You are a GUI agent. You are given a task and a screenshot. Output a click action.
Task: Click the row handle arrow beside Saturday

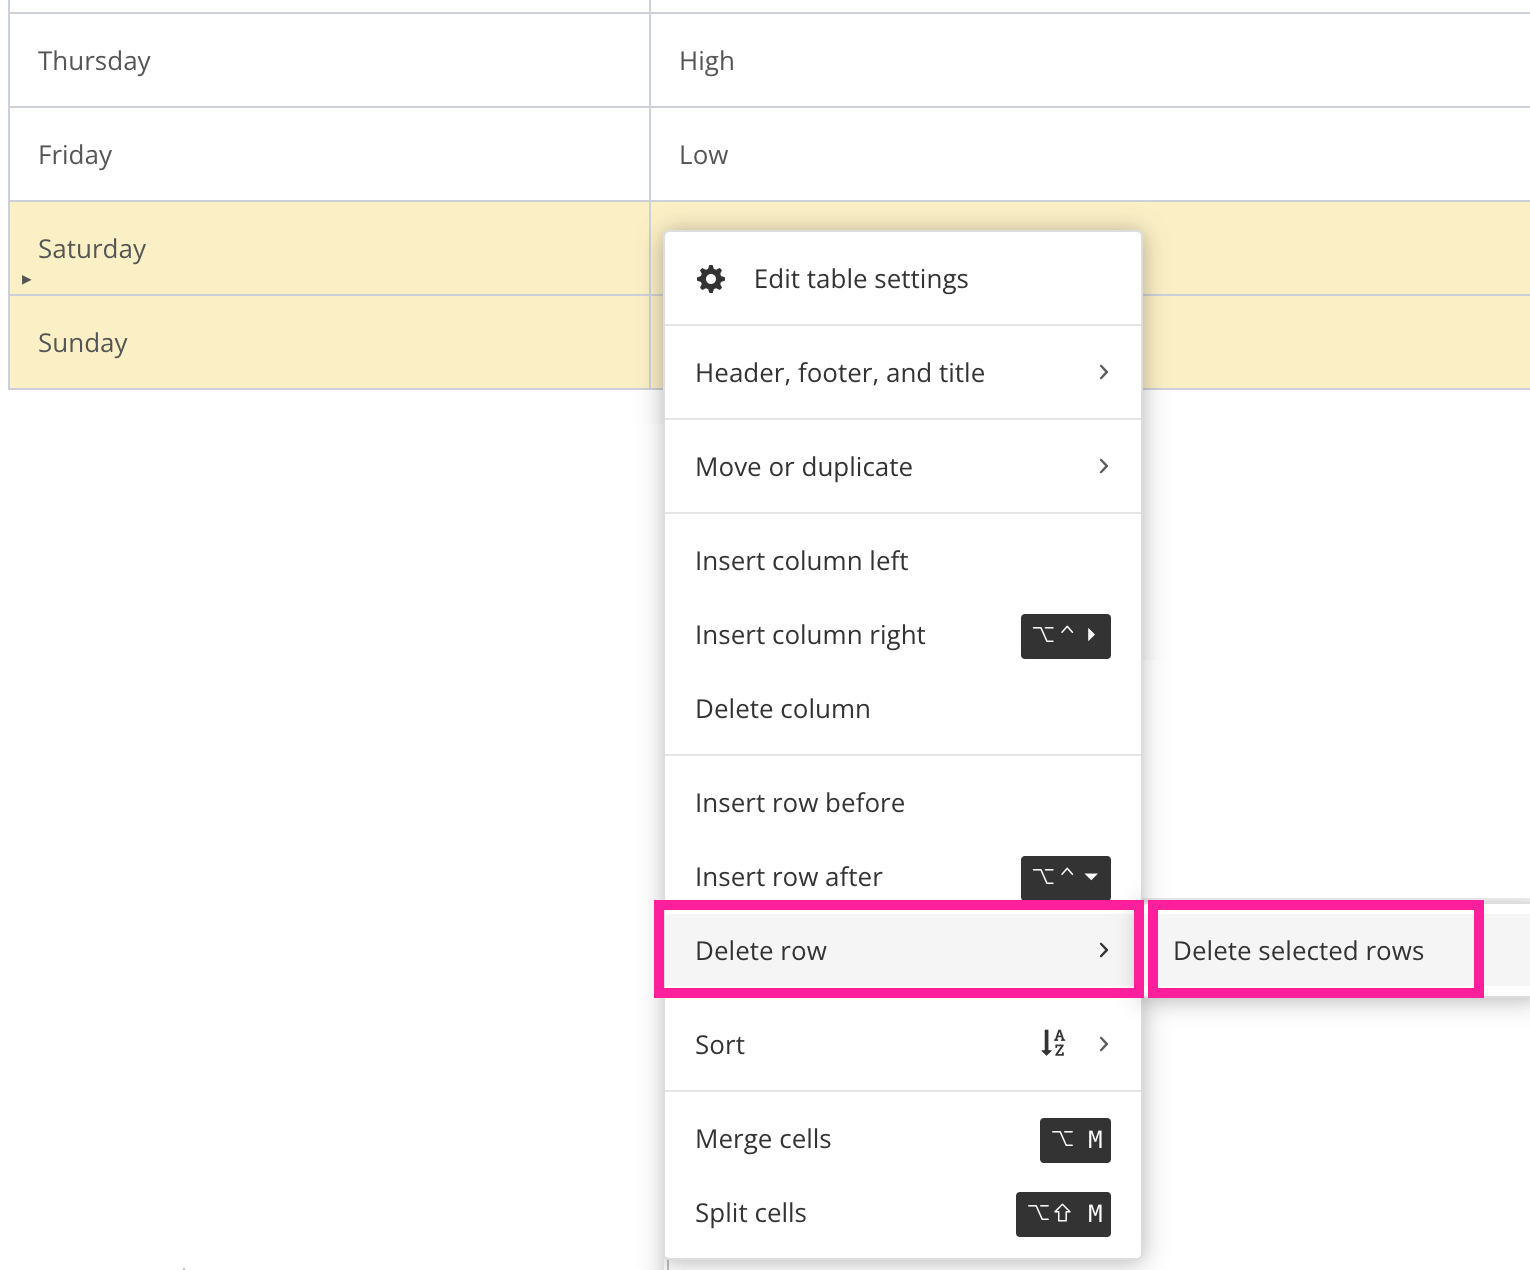pos(25,280)
